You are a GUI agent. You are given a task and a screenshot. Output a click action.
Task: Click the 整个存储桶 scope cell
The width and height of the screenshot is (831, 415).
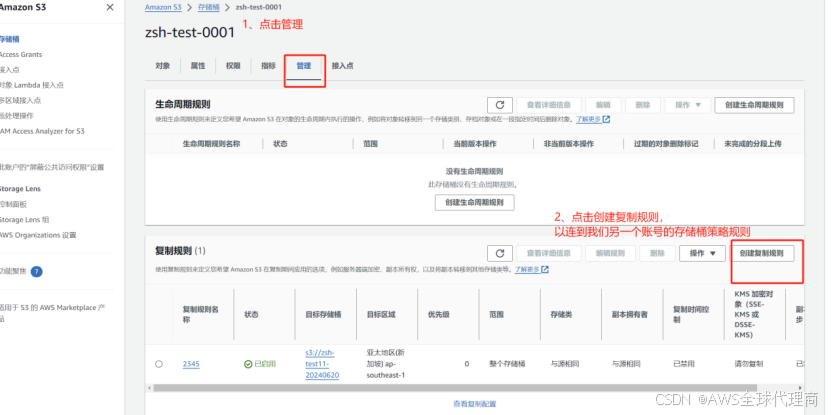pyautogui.click(x=507, y=364)
